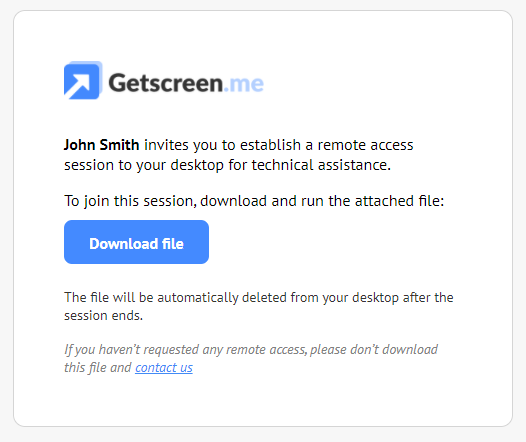Click the word "Download" inside the blue button

123,244
